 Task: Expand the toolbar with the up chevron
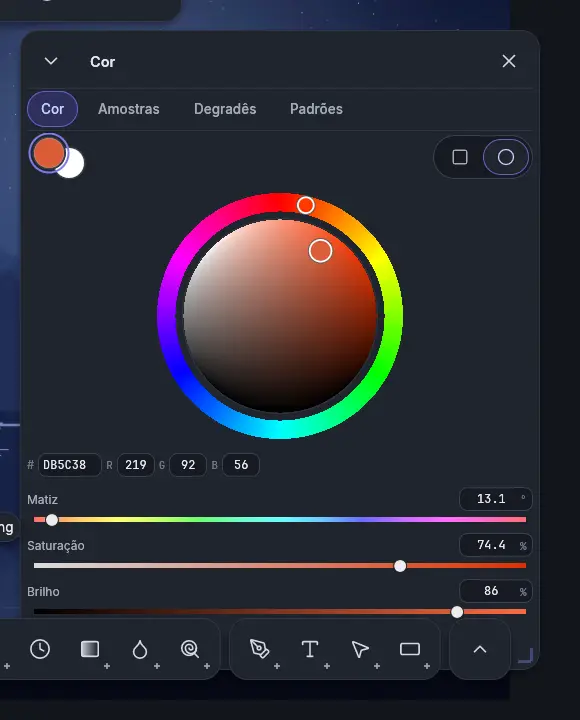[x=480, y=649]
